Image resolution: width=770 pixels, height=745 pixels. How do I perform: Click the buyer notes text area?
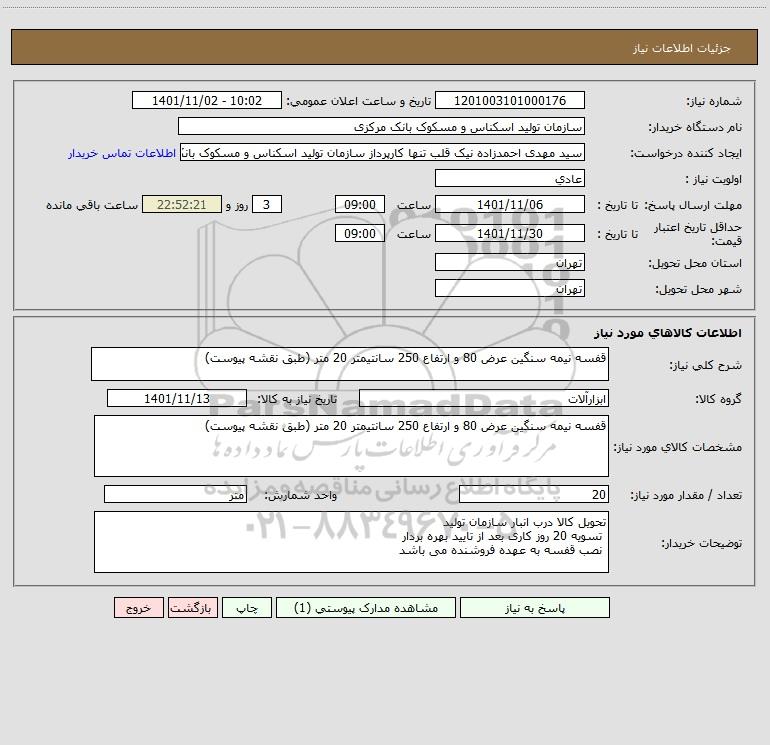[351, 542]
